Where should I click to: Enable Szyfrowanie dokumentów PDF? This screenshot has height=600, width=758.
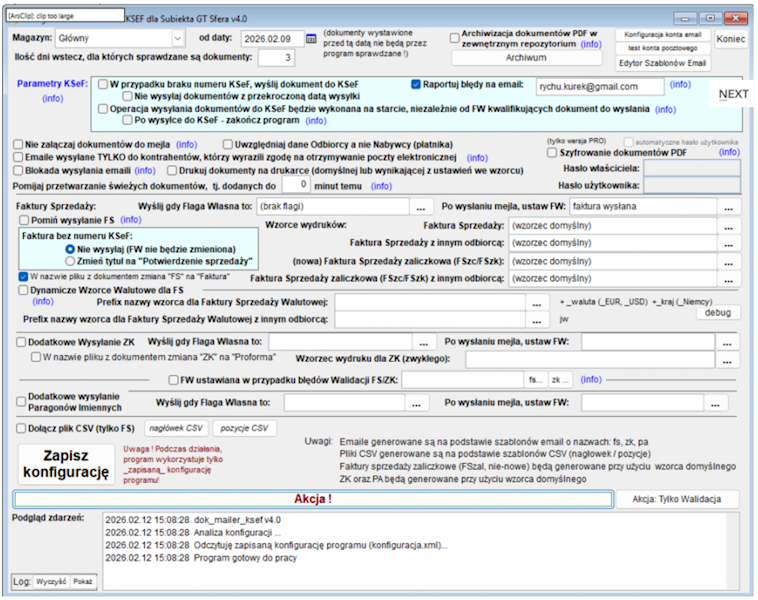click(x=551, y=153)
